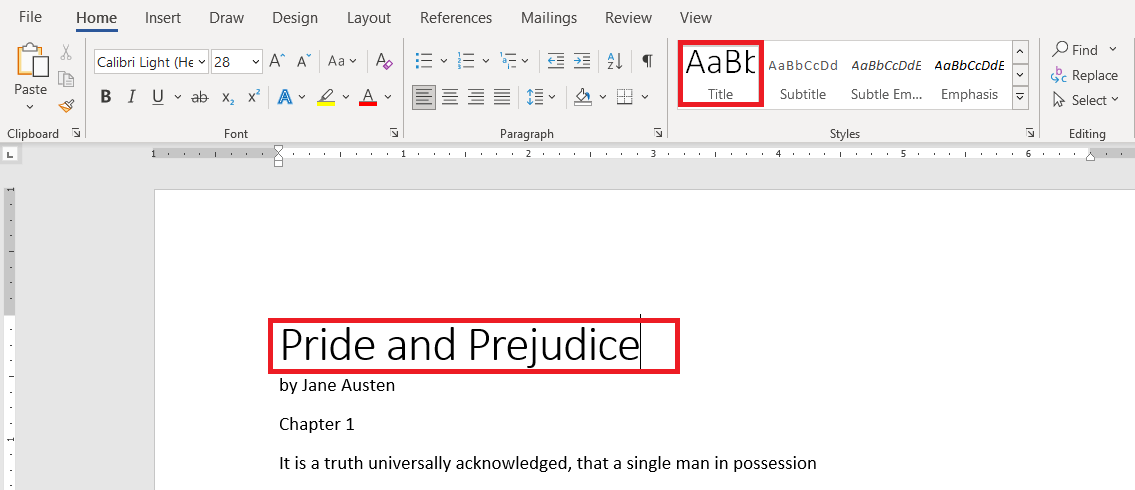Click the 'by Jane Austen' line
The image size is (1135, 490).
337,385
